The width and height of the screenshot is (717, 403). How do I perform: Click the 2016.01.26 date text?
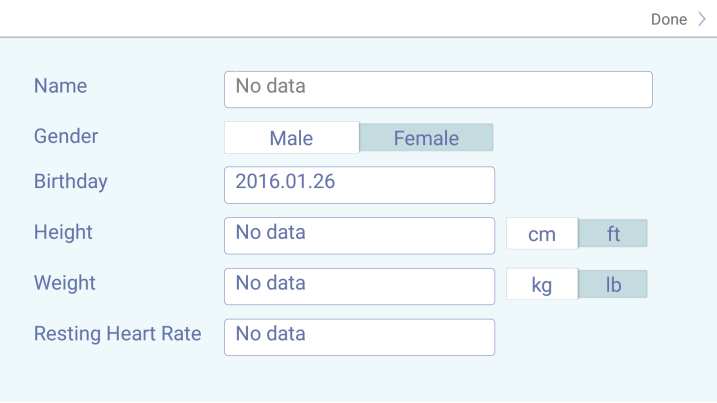tap(285, 182)
